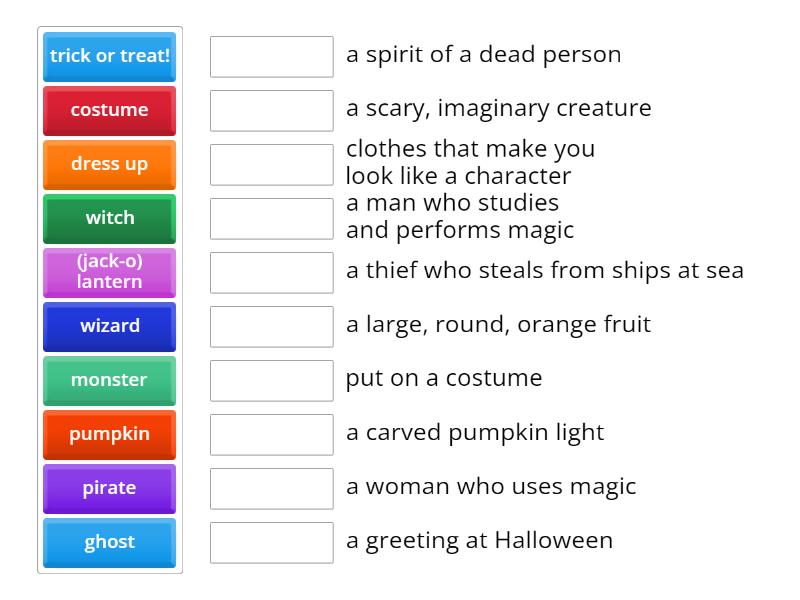The height and width of the screenshot is (600, 800).
Task: Select the 'ghost' word tile
Action: (109, 542)
